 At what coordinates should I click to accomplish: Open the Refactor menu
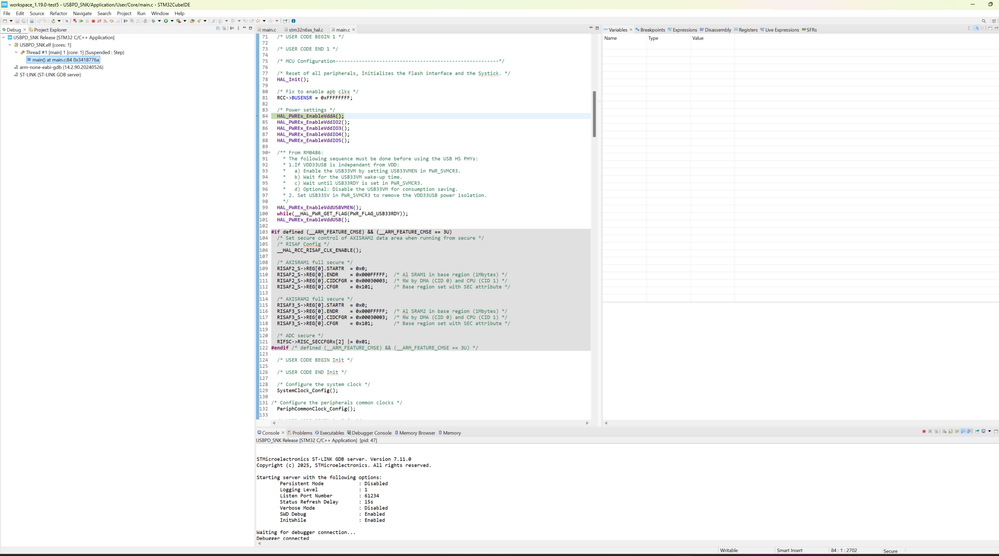[58, 14]
